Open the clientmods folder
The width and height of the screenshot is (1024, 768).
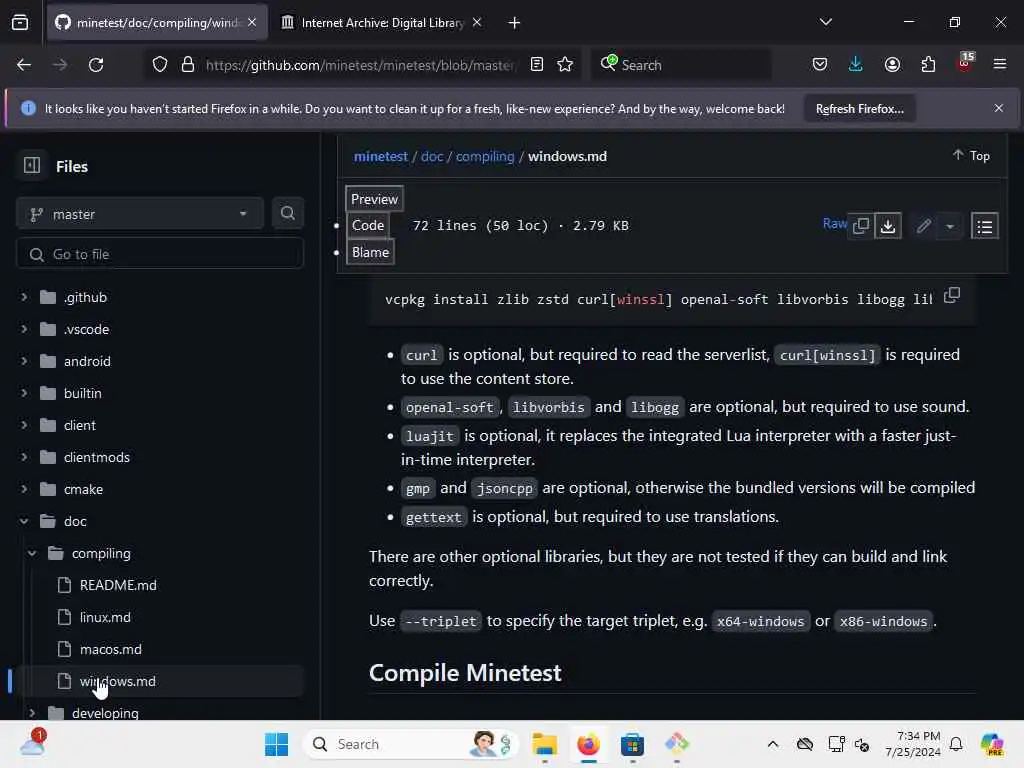[97, 457]
